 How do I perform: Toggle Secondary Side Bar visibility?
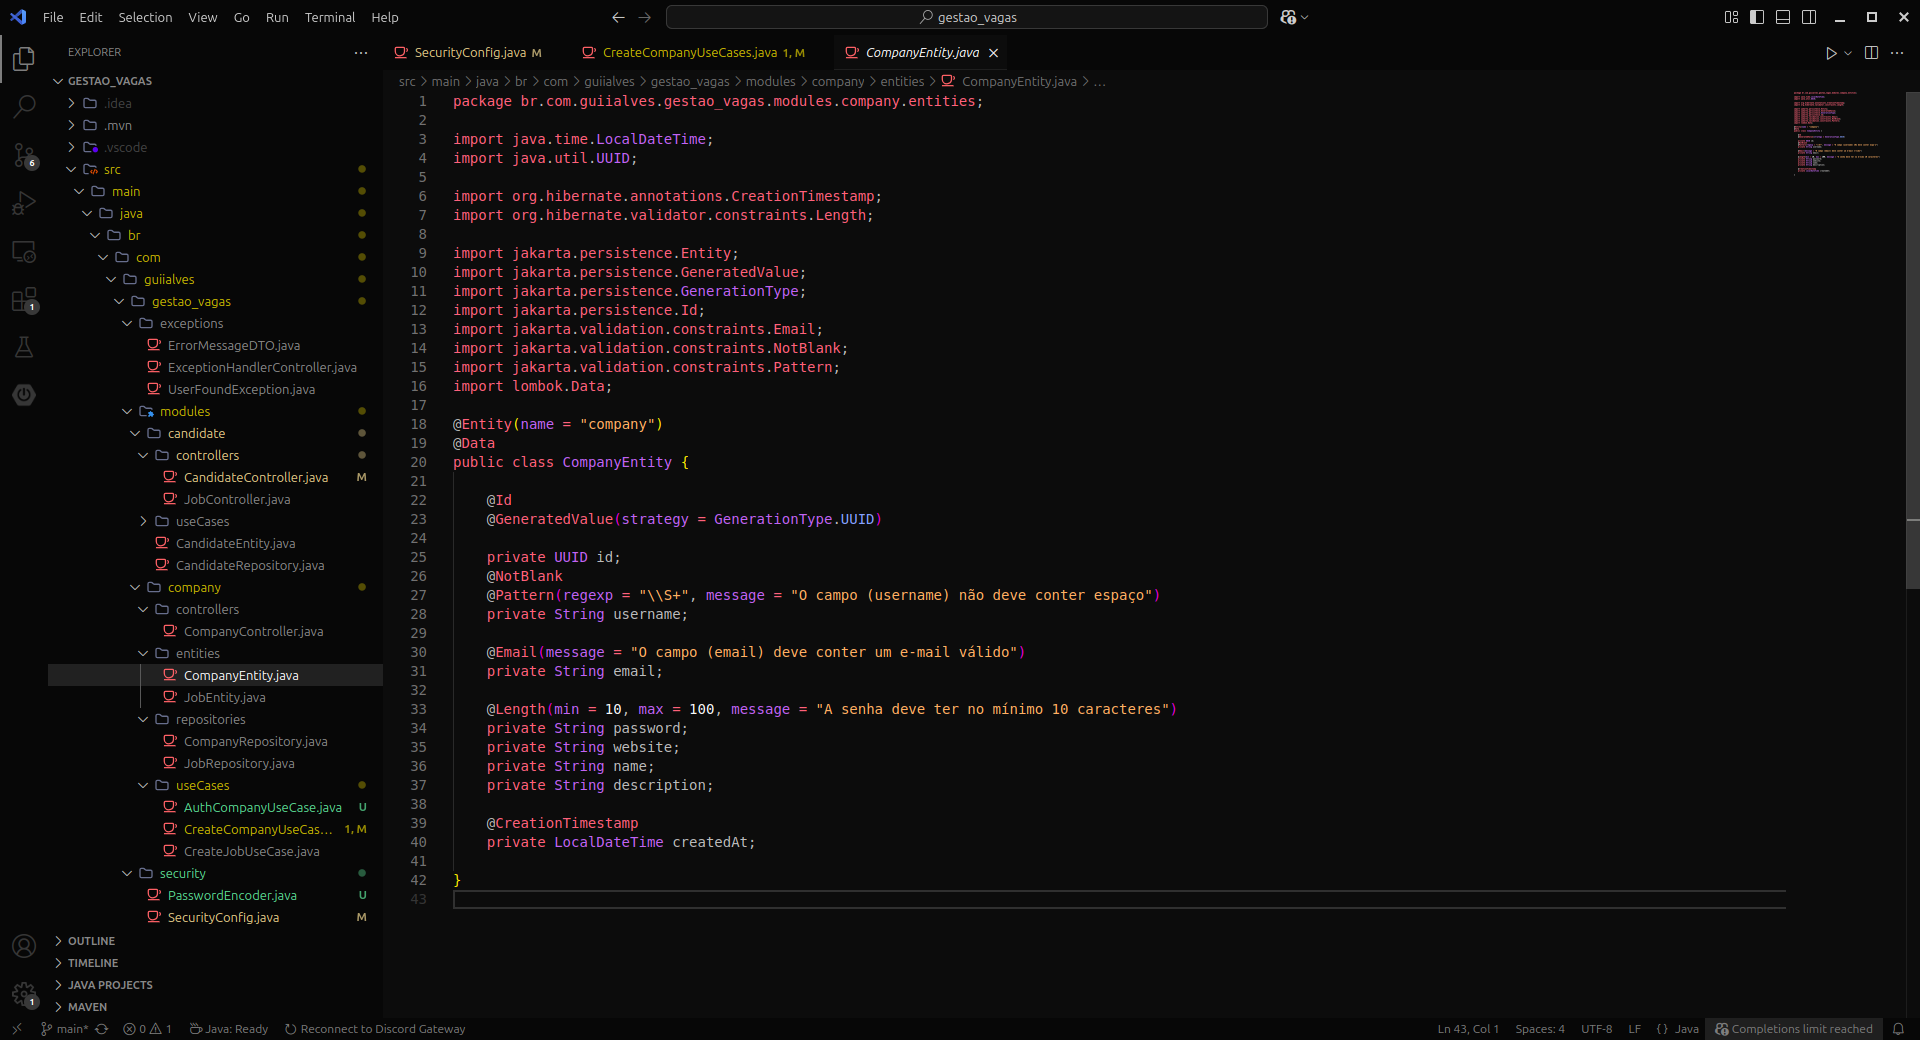[1809, 17]
